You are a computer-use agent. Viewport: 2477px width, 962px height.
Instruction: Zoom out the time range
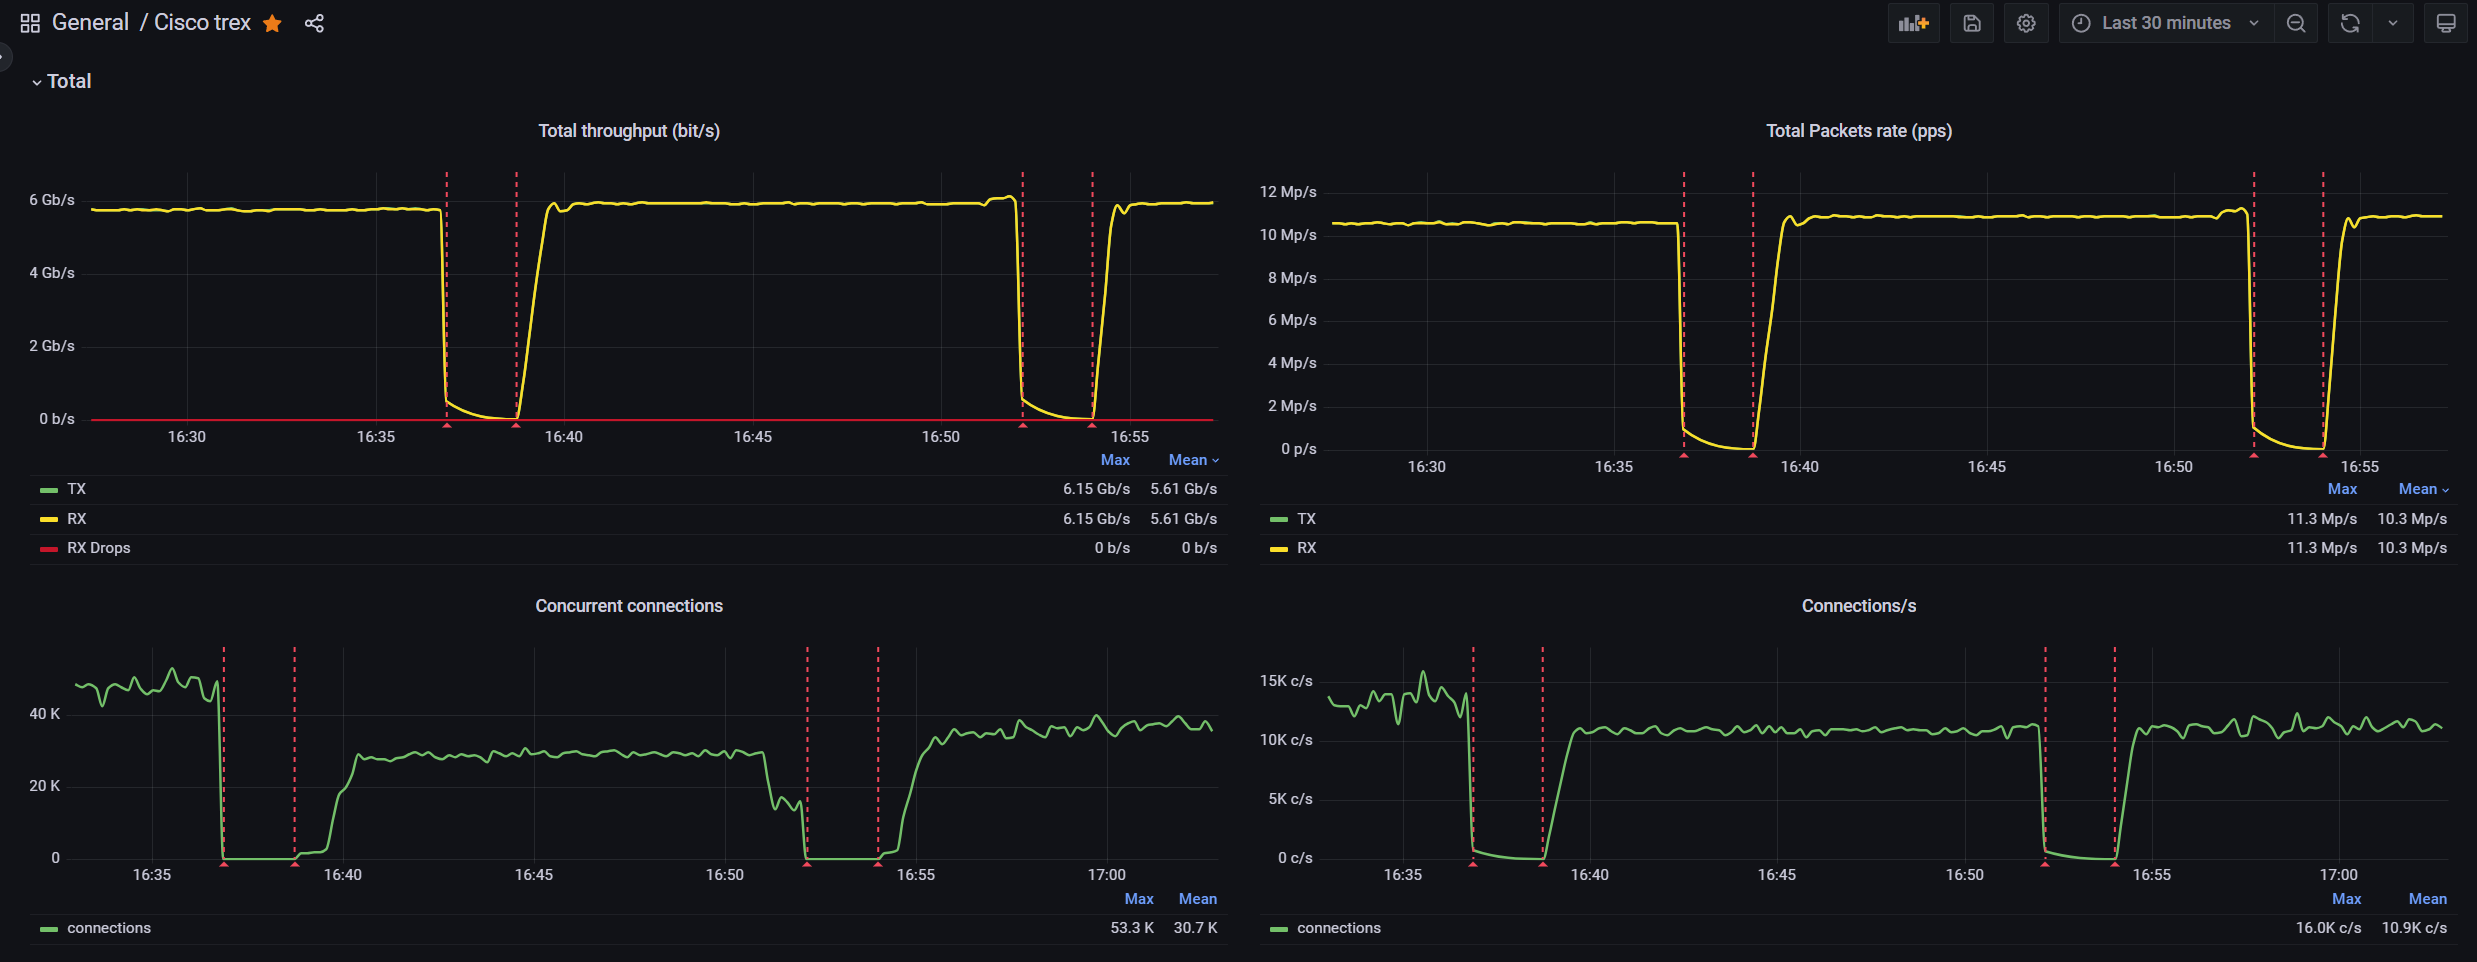(x=2296, y=23)
